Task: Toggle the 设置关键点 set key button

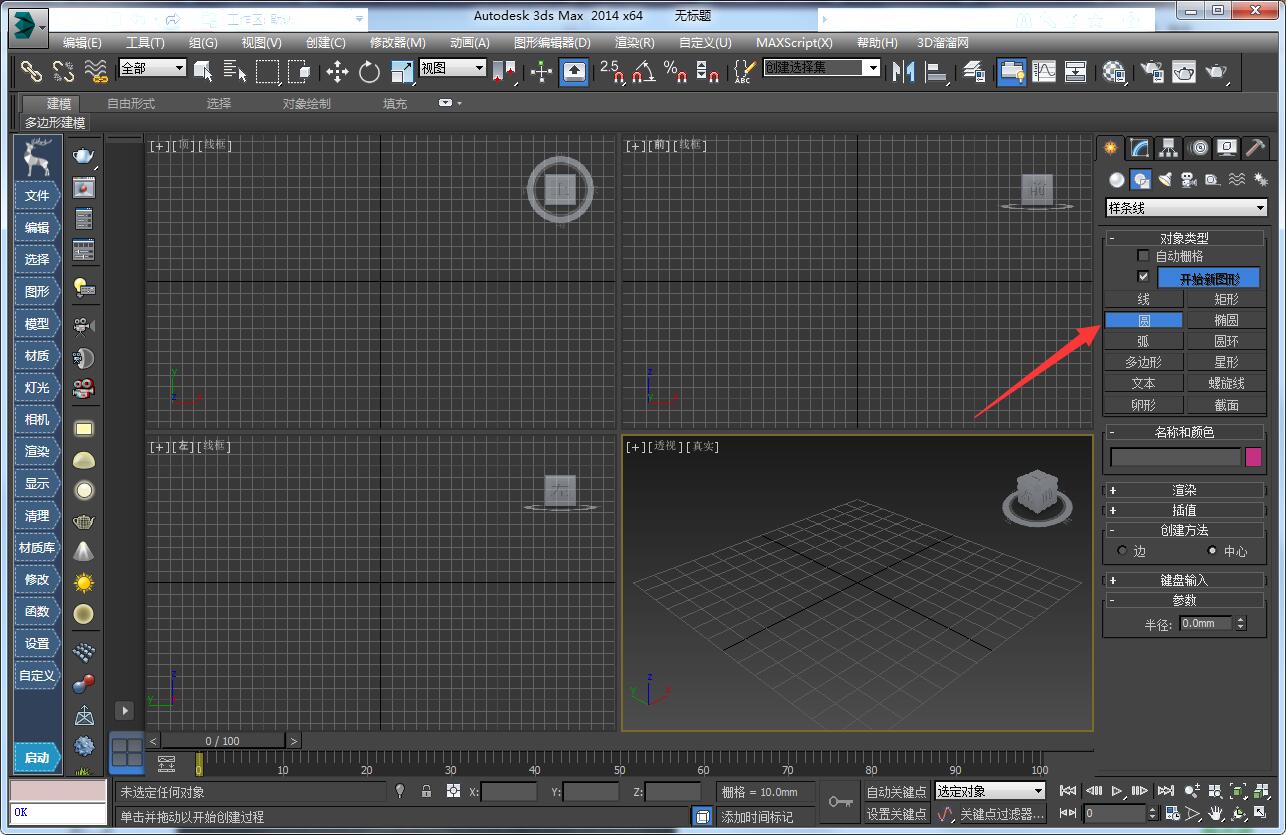Action: click(897, 815)
